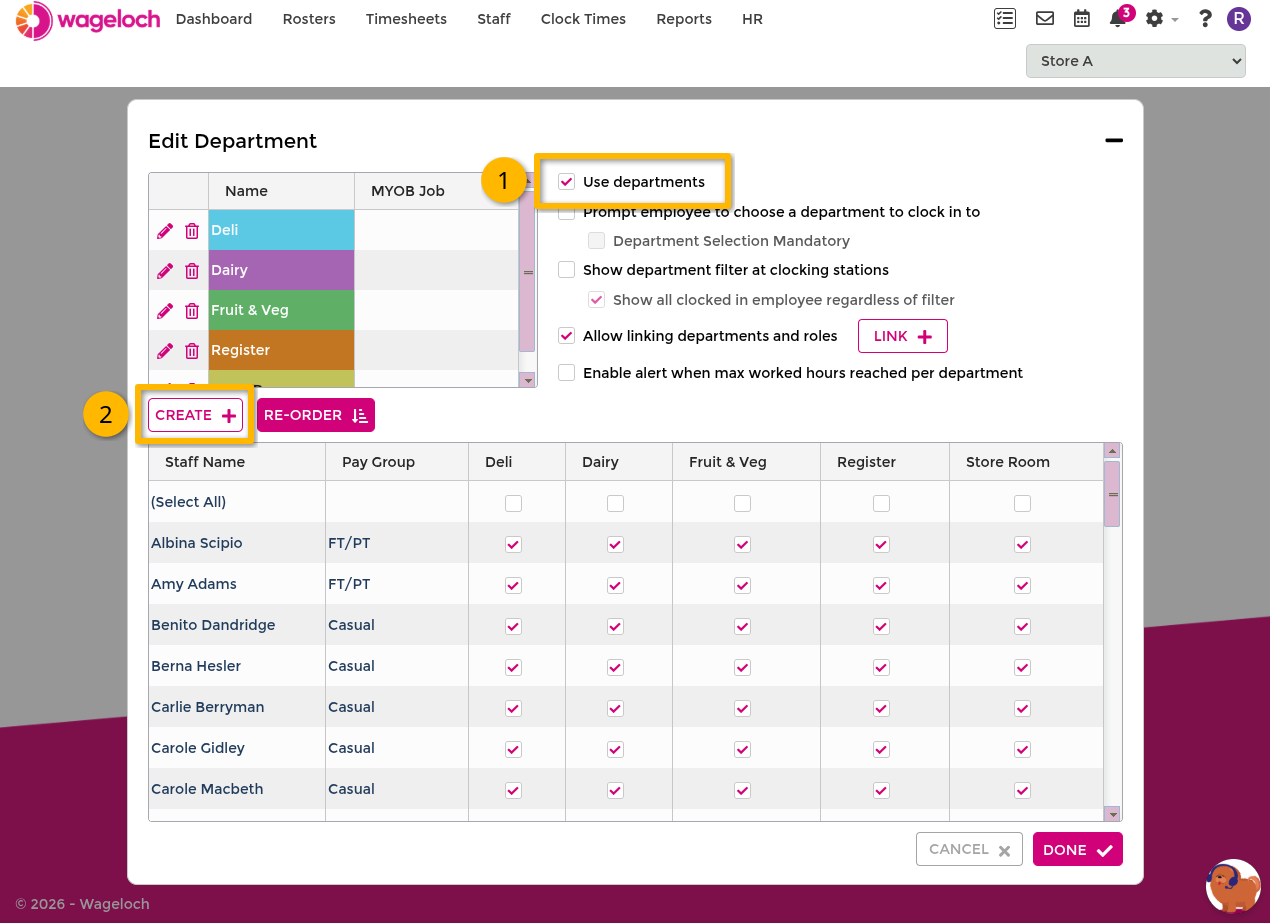1270x923 pixels.
Task: Open the support chat mascot icon
Action: [x=1233, y=886]
